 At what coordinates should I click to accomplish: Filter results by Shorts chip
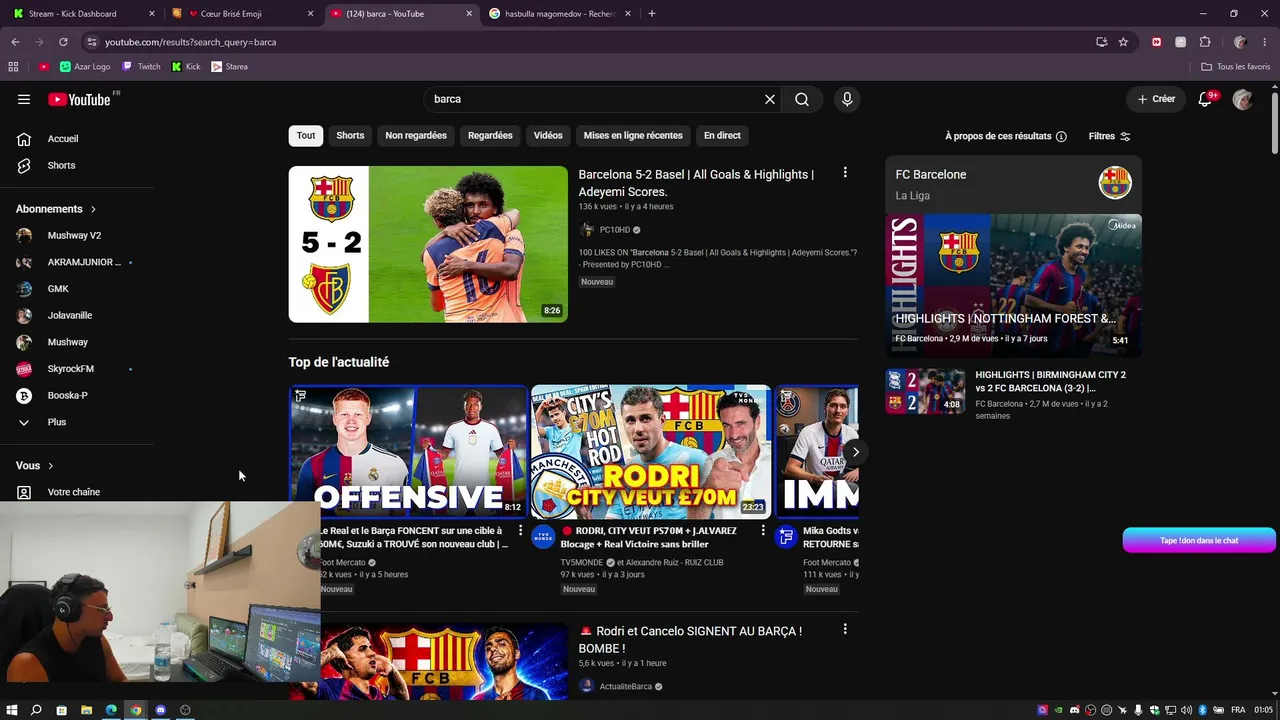point(350,135)
